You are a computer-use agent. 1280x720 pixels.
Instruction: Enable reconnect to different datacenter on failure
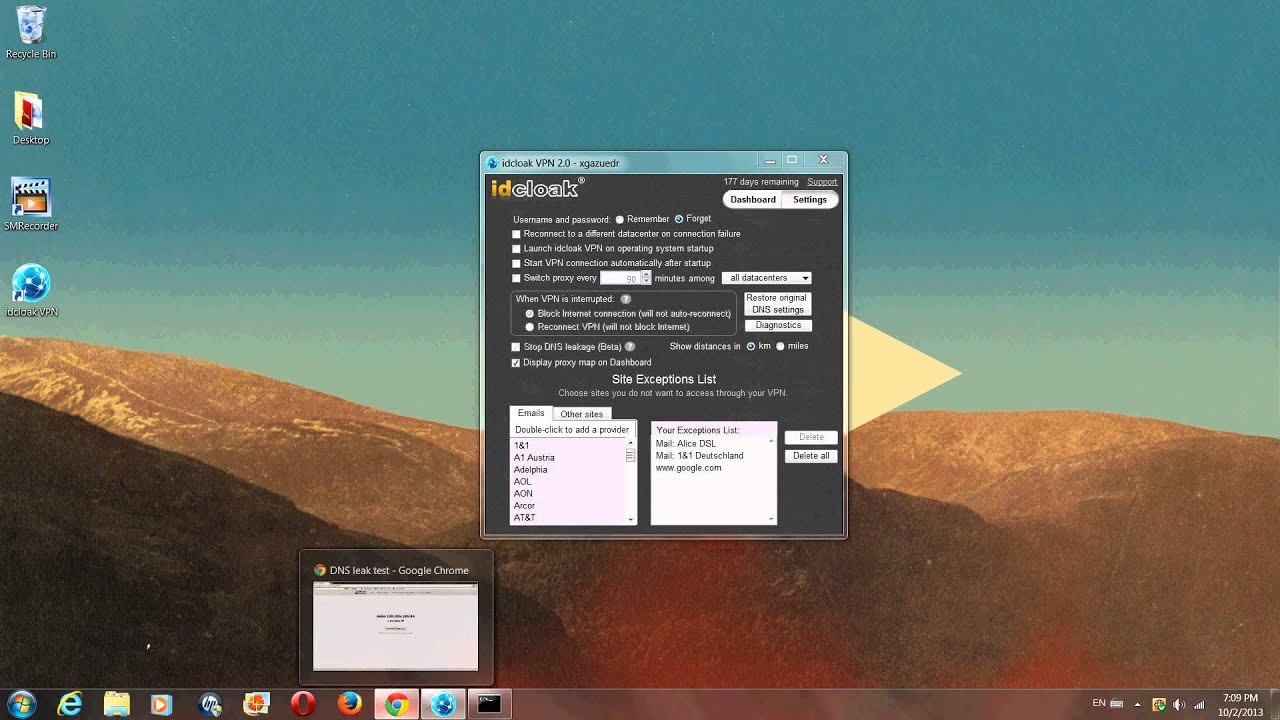click(x=516, y=234)
